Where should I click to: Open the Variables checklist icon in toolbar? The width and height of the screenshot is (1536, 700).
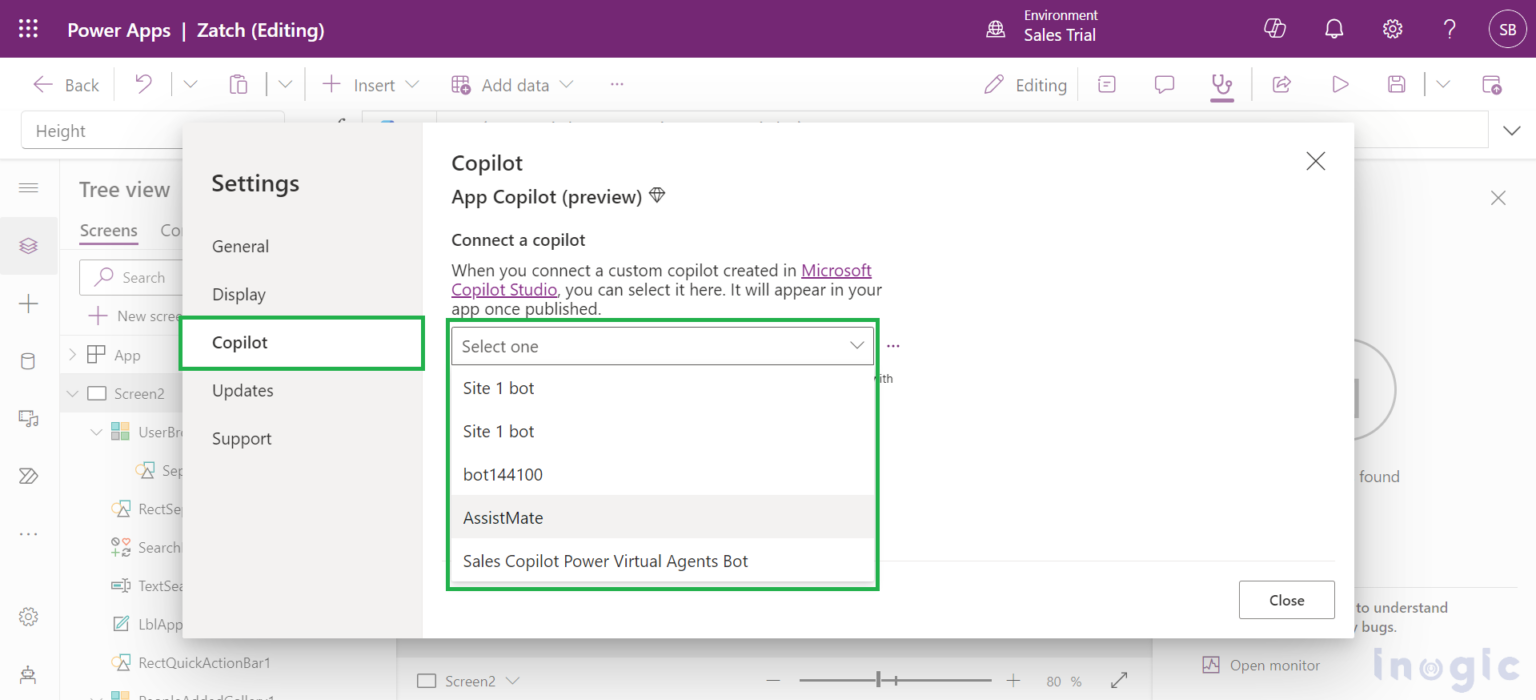point(1106,84)
